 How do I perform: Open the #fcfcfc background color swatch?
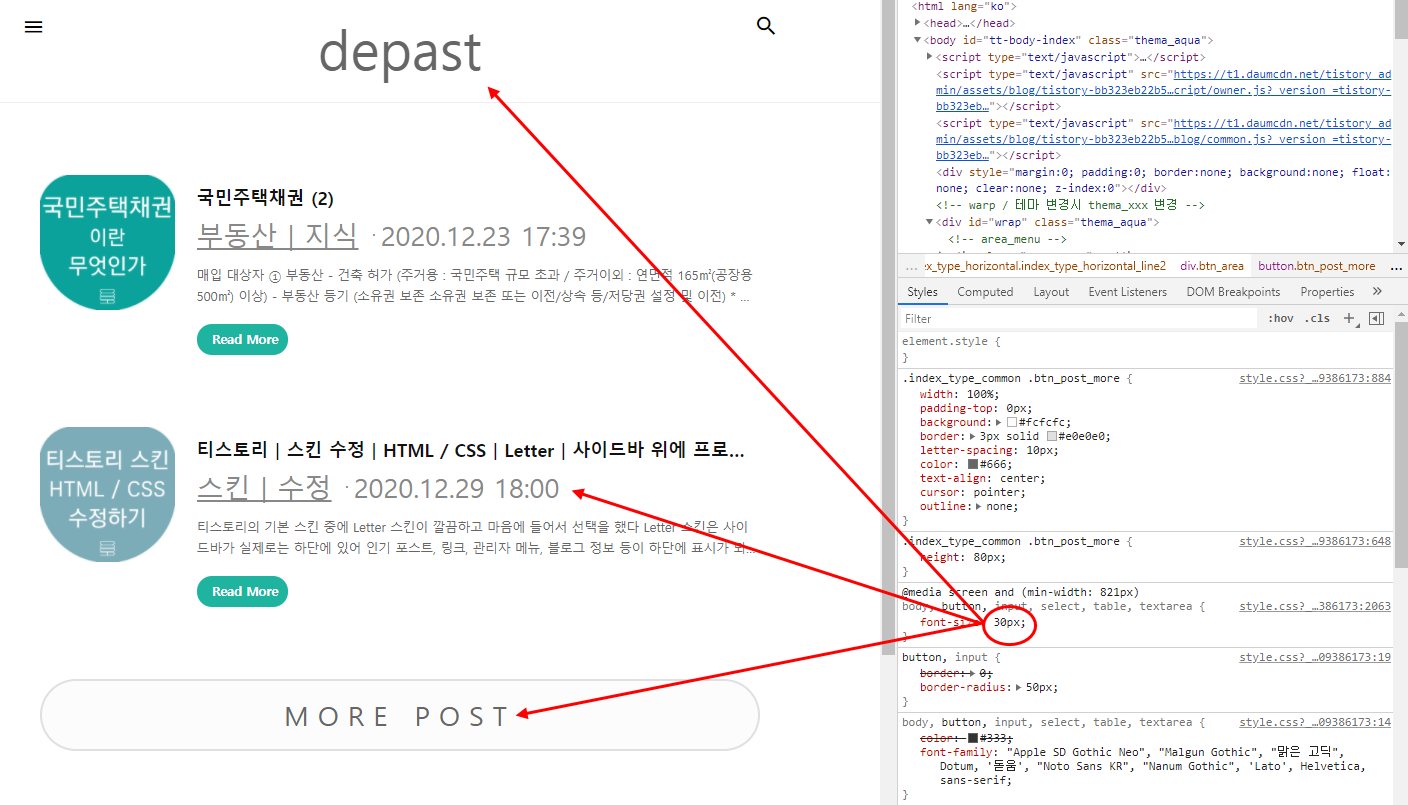point(1012,423)
